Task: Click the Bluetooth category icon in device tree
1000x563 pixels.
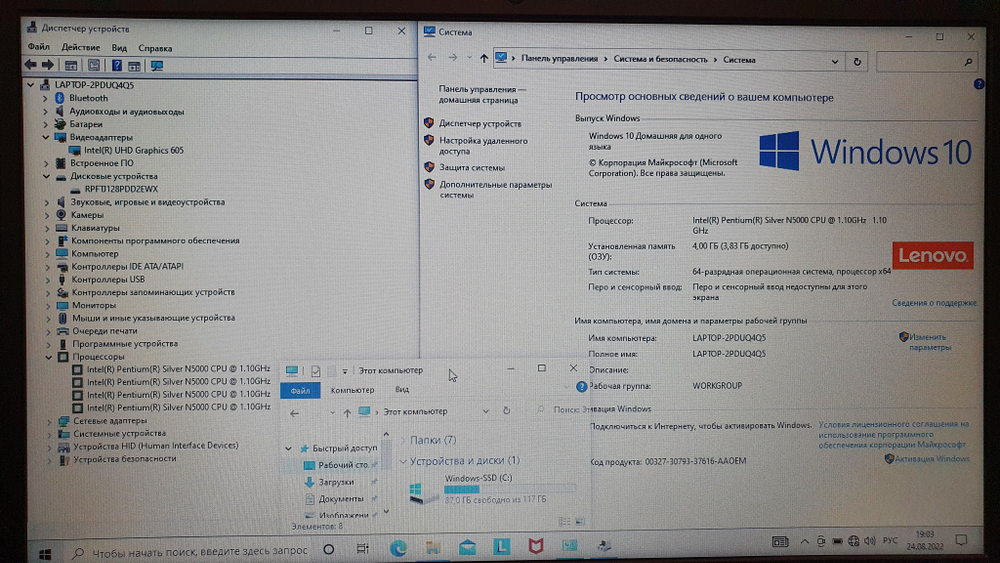Action: tap(60, 98)
